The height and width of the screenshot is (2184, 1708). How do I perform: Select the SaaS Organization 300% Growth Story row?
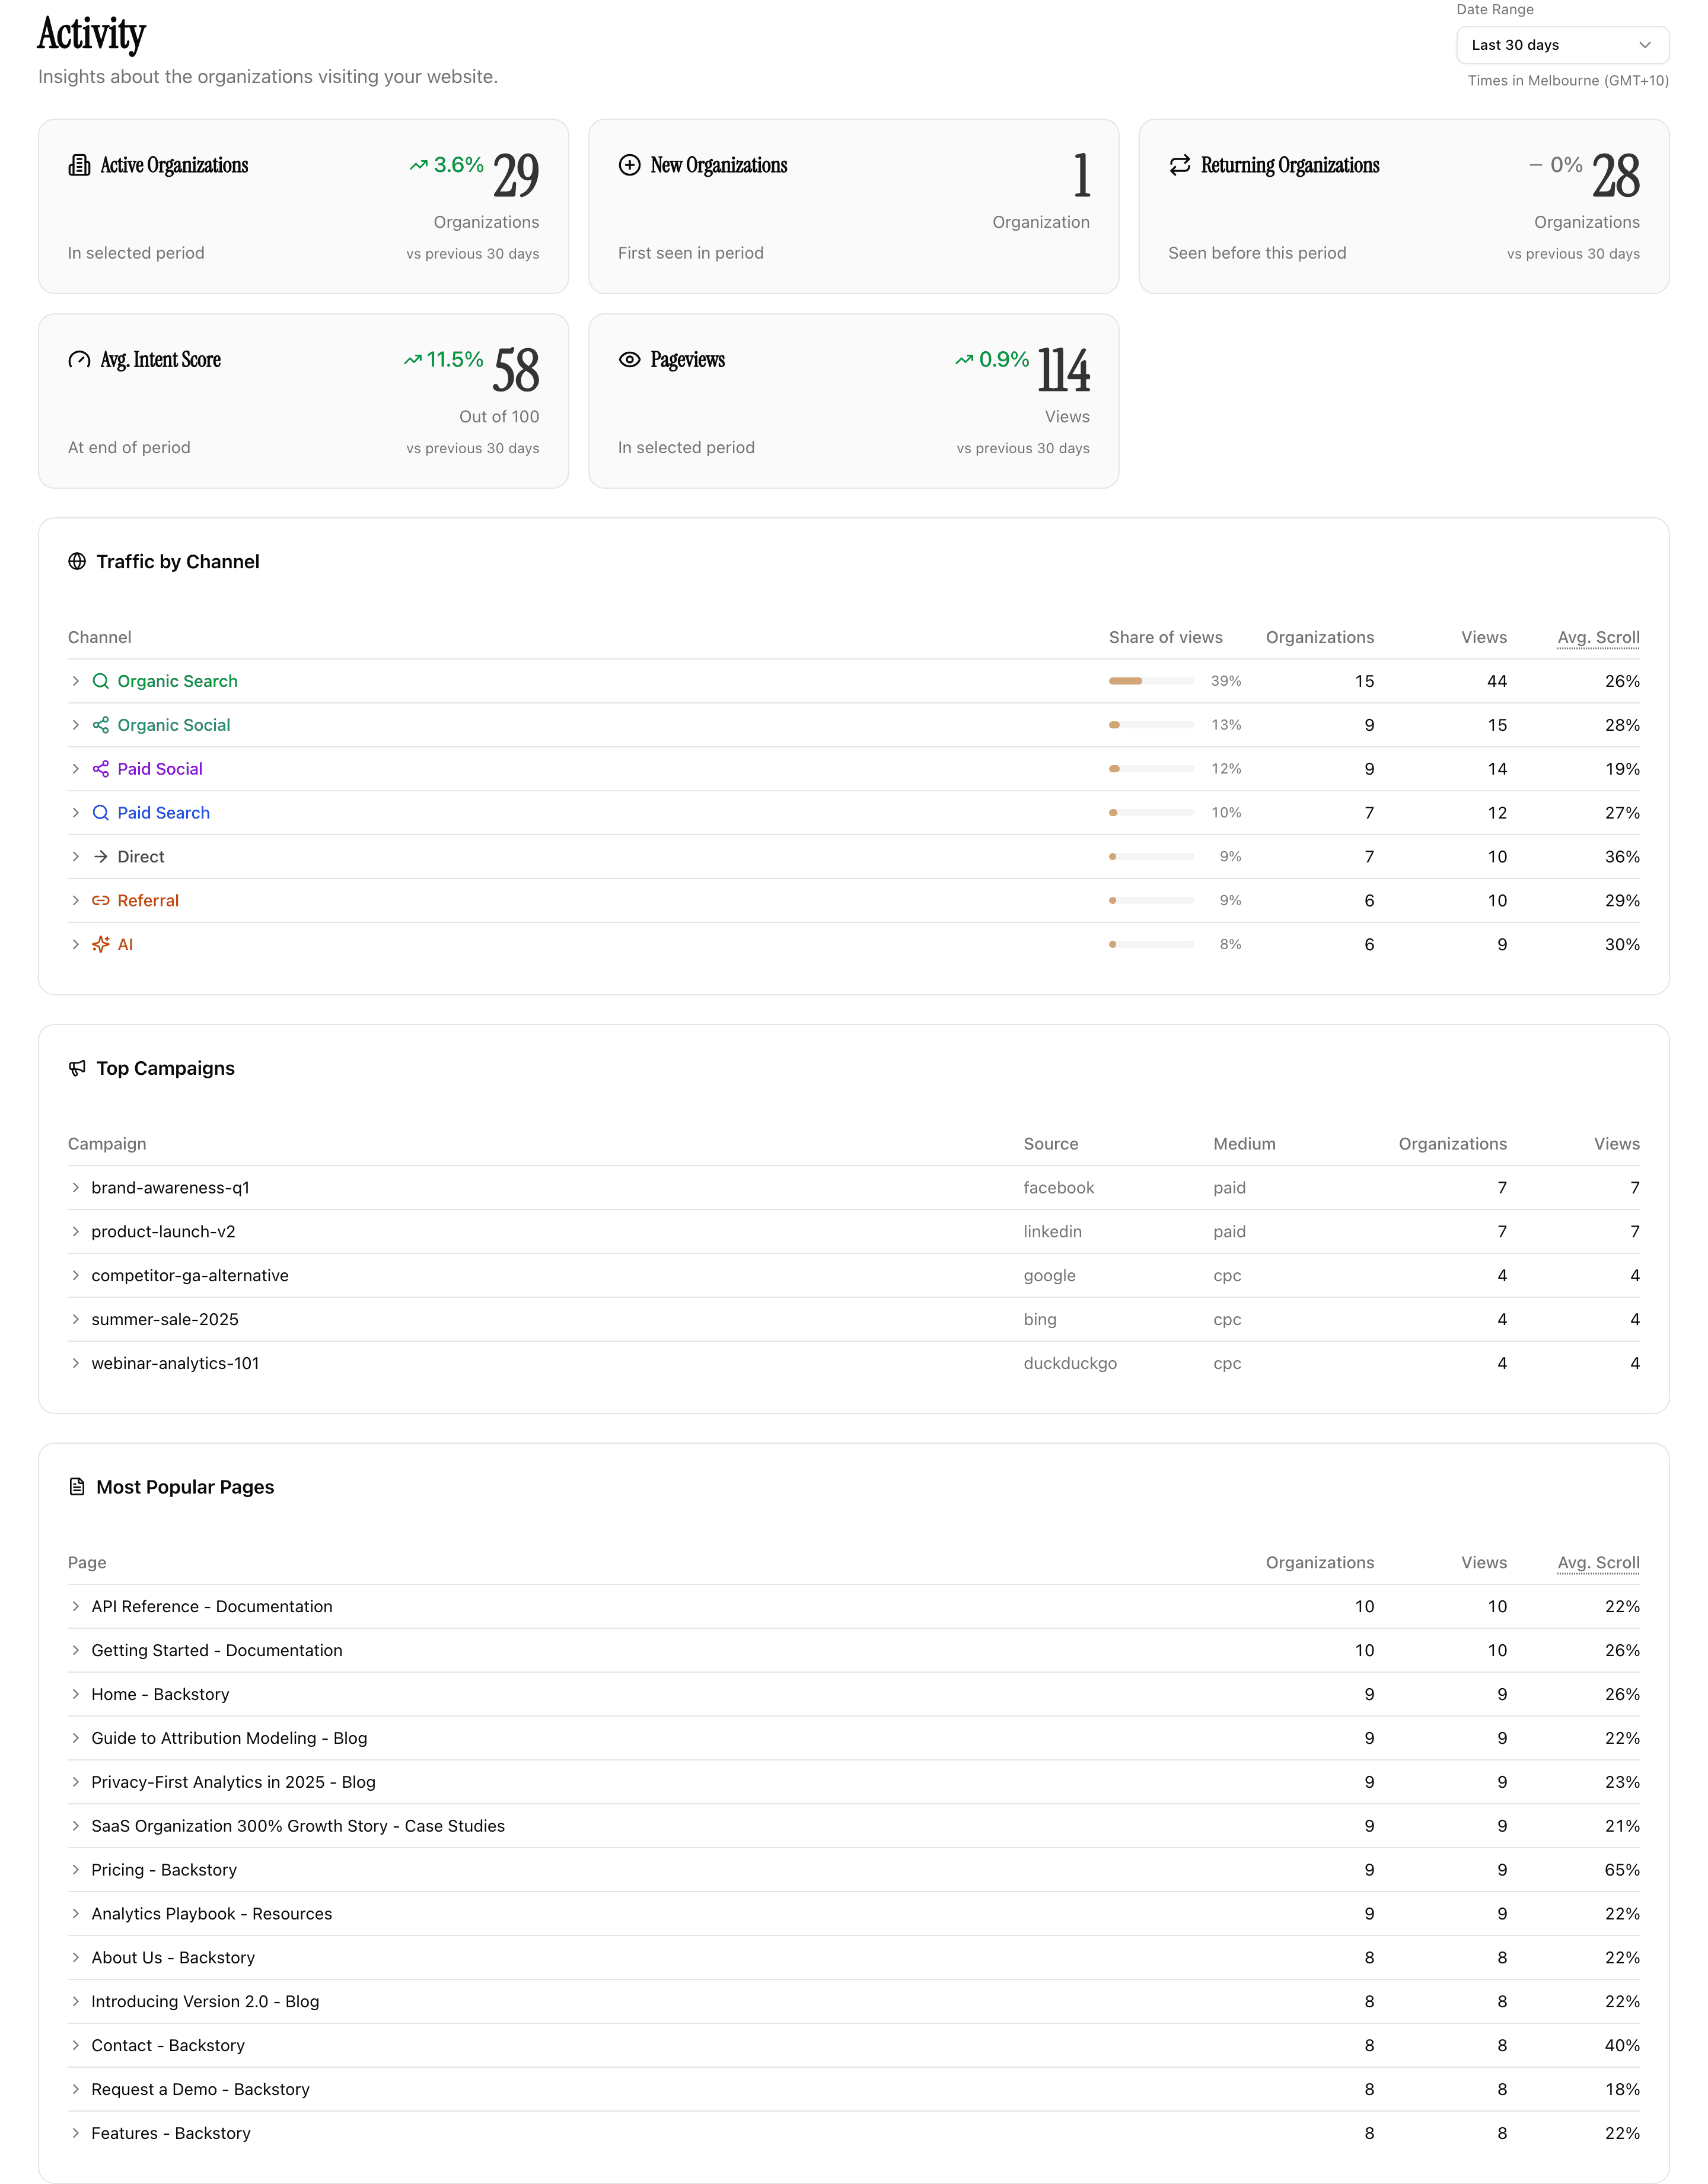(854, 1826)
